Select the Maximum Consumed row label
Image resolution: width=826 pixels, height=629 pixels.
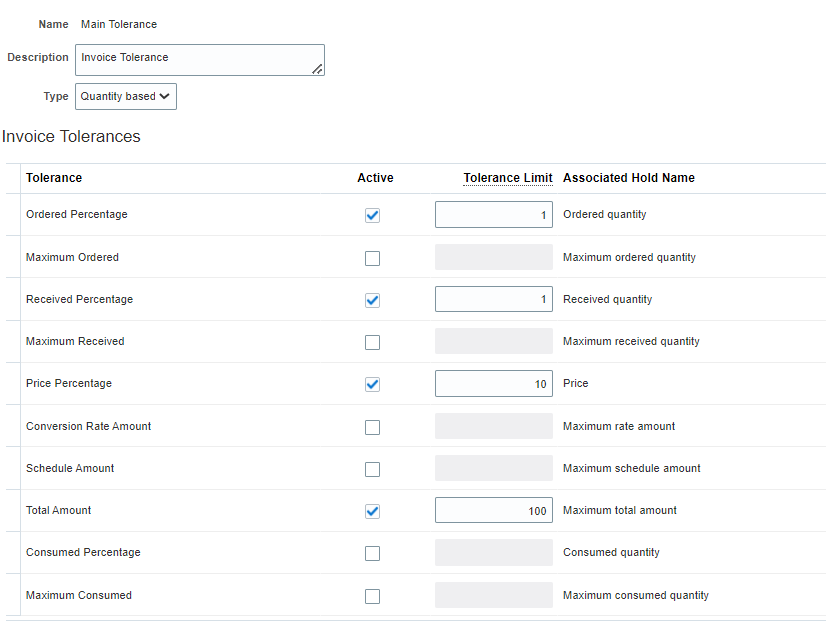tap(79, 595)
